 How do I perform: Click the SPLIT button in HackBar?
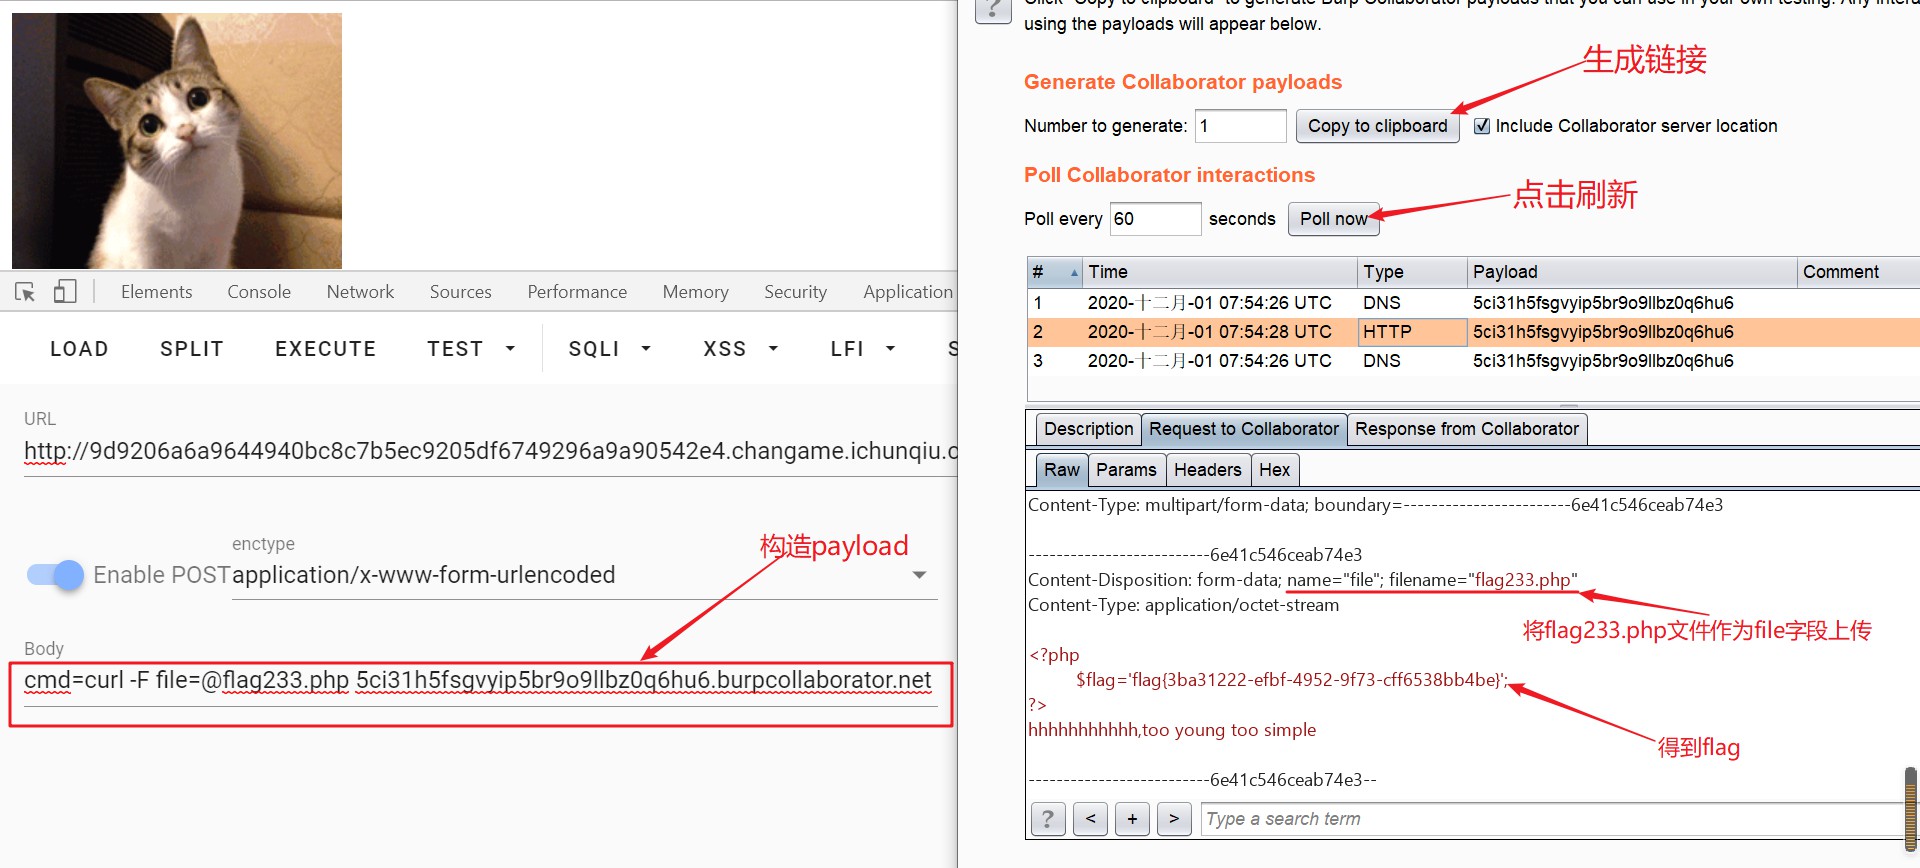191,349
